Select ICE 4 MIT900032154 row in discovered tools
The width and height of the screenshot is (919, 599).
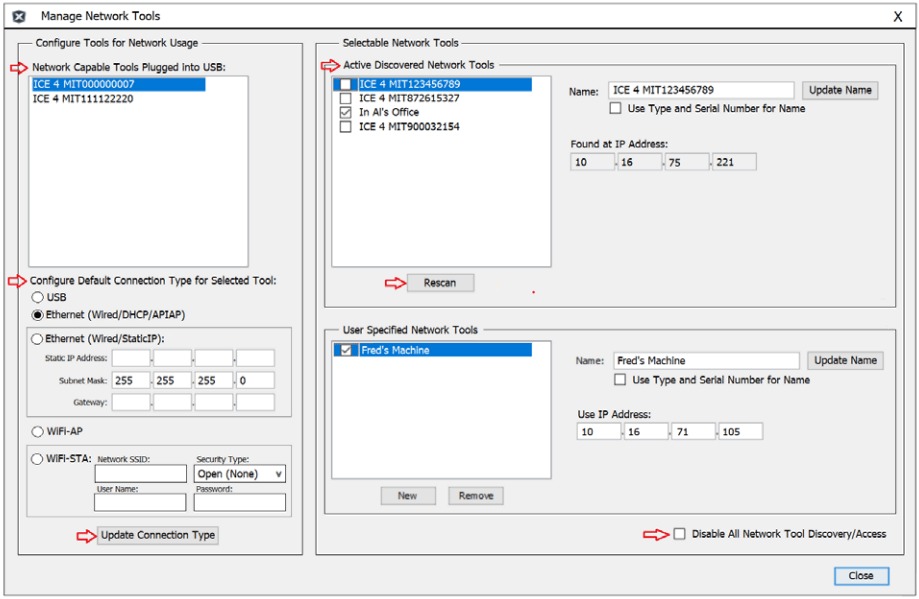pyautogui.click(x=409, y=127)
